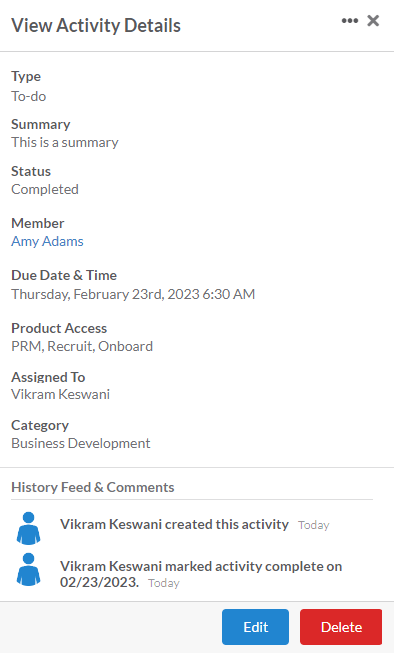Image resolution: width=394 pixels, height=653 pixels.
Task: Click the Business Development category value
Action: [x=80, y=444]
